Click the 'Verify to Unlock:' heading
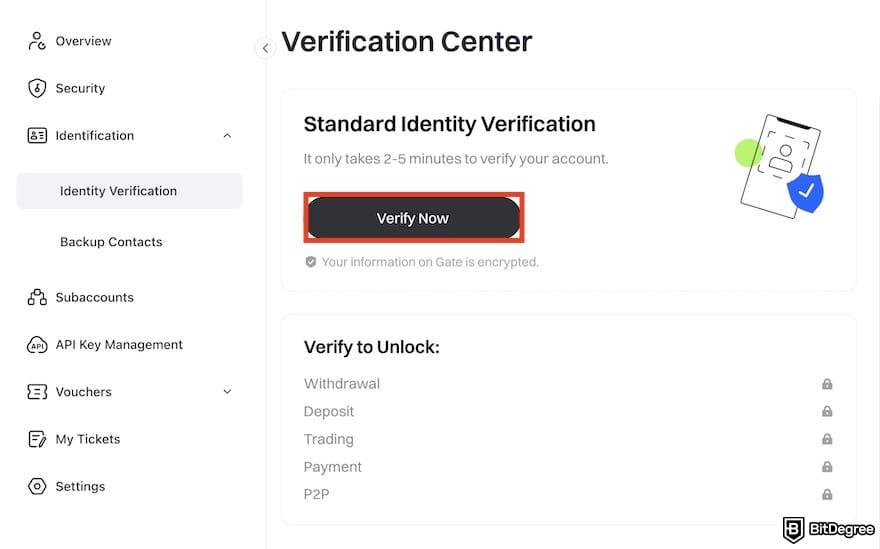 pyautogui.click(x=372, y=347)
